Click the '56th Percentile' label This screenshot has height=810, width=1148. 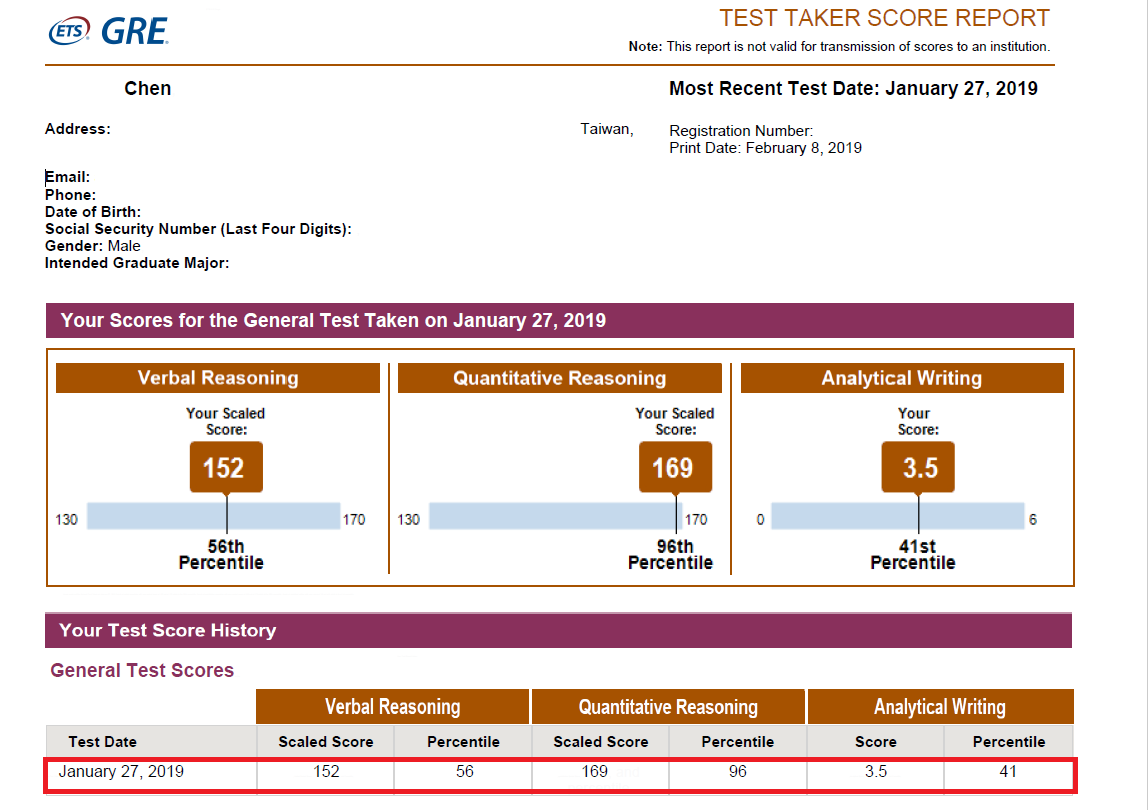[x=222, y=554]
